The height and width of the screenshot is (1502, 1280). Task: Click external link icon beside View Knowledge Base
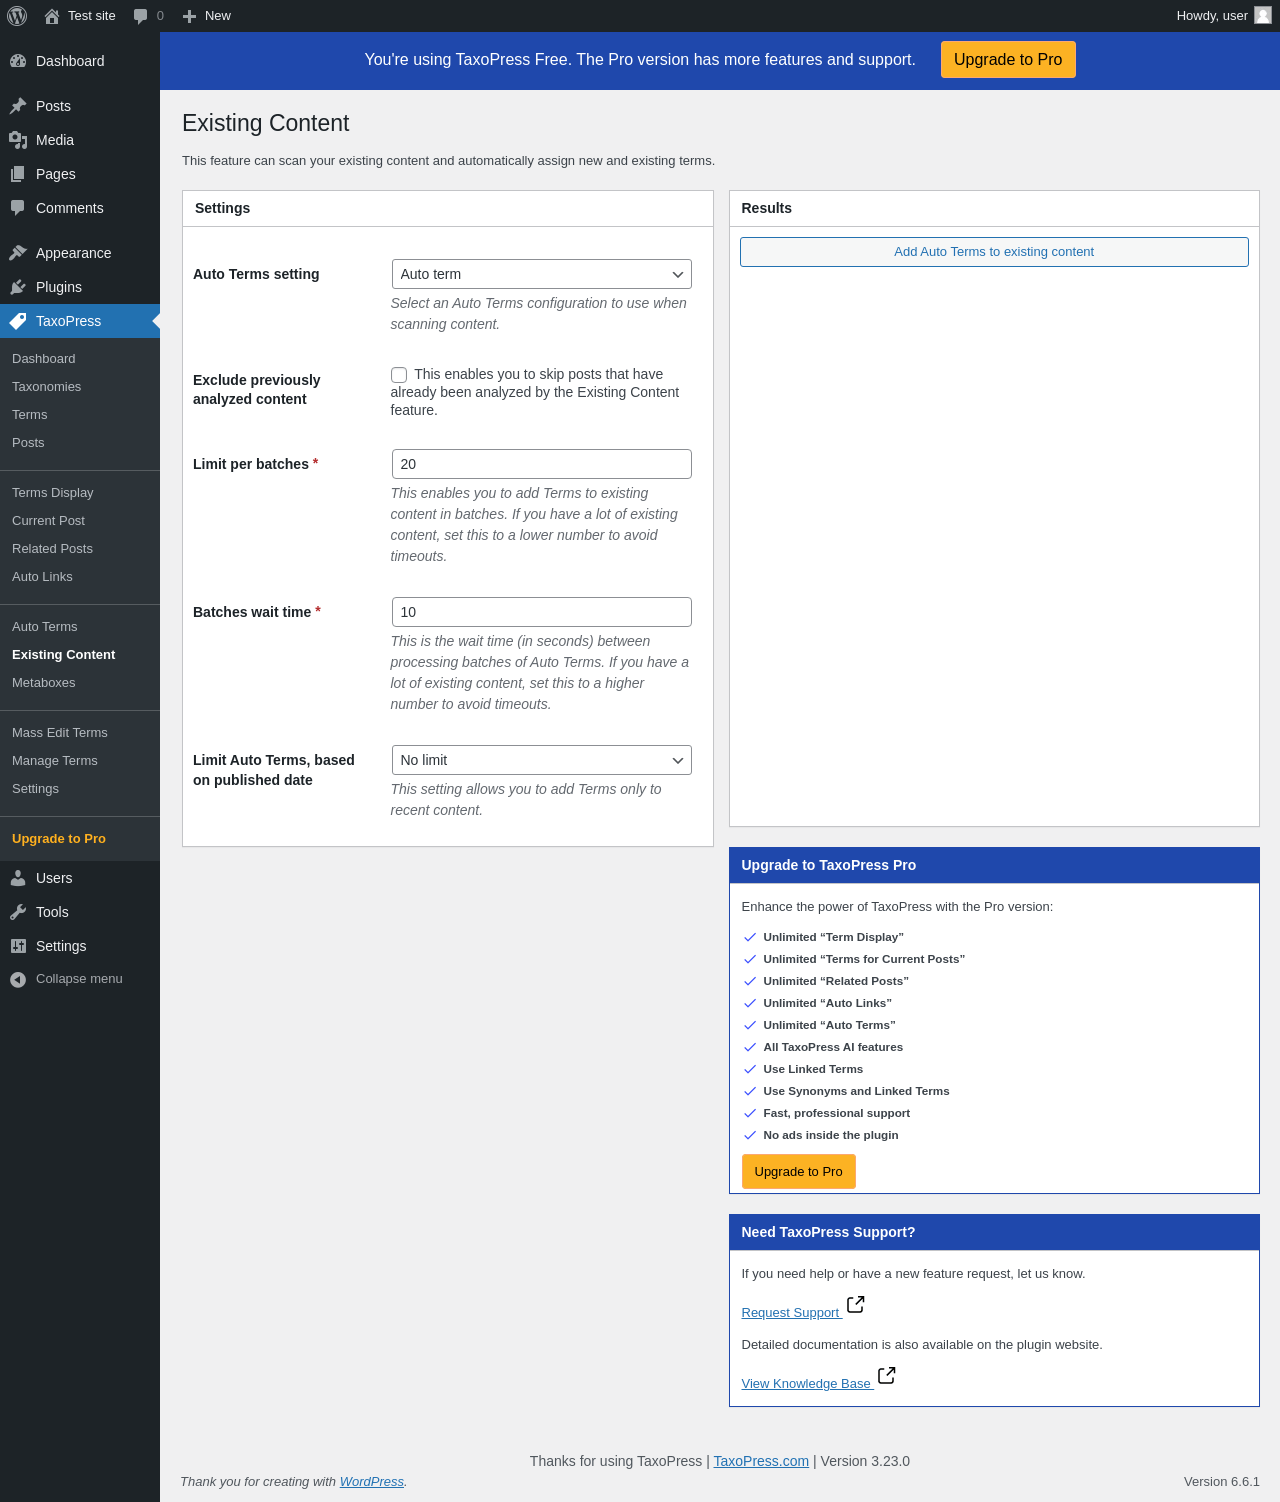[x=886, y=1375]
